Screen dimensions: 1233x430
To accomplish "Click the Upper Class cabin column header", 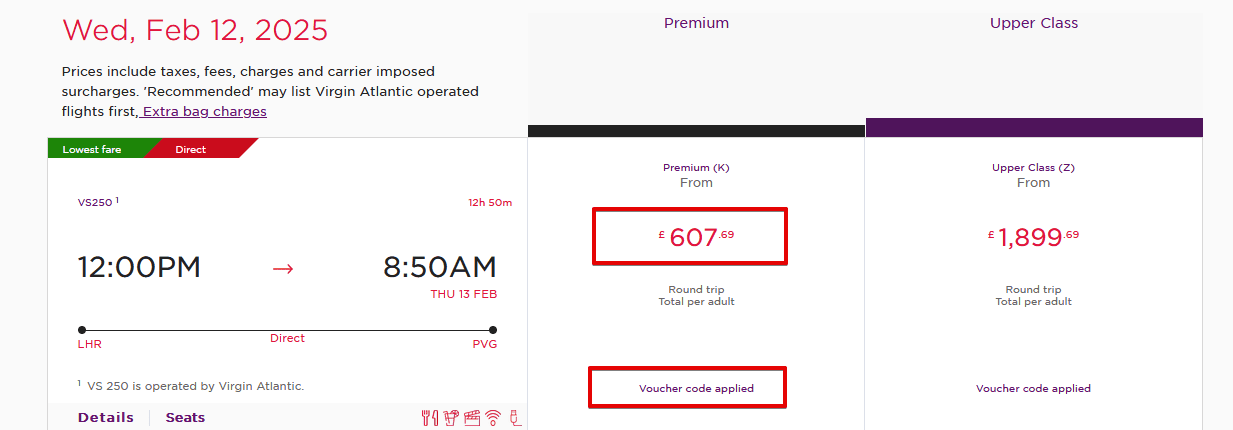I will (x=1033, y=23).
